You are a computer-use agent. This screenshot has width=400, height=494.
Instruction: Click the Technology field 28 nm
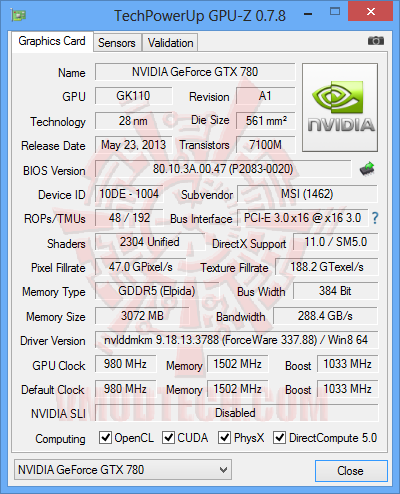click(134, 121)
